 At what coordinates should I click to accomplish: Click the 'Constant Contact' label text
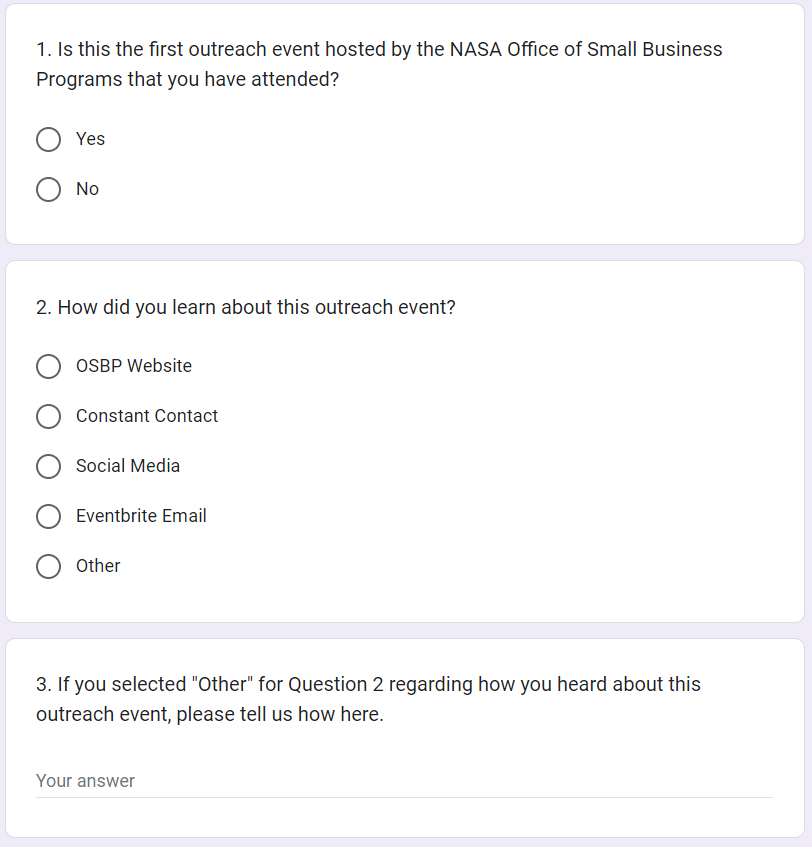click(147, 416)
